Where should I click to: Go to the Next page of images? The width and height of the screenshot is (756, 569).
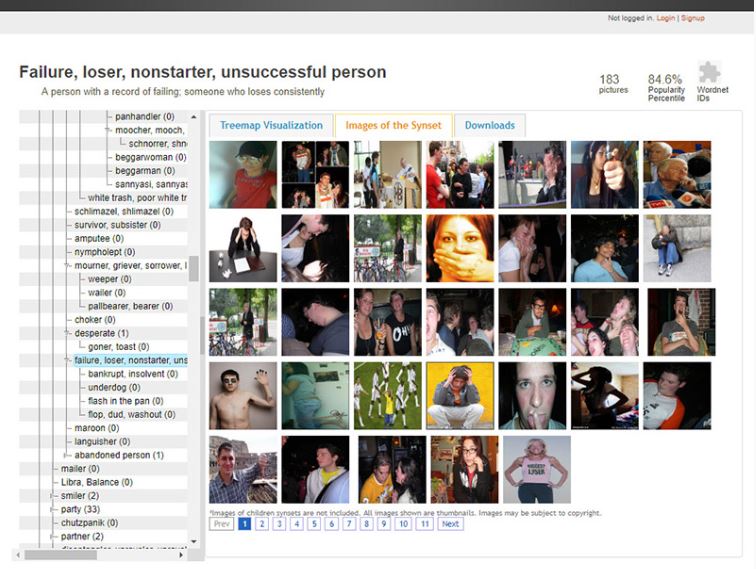coord(450,524)
